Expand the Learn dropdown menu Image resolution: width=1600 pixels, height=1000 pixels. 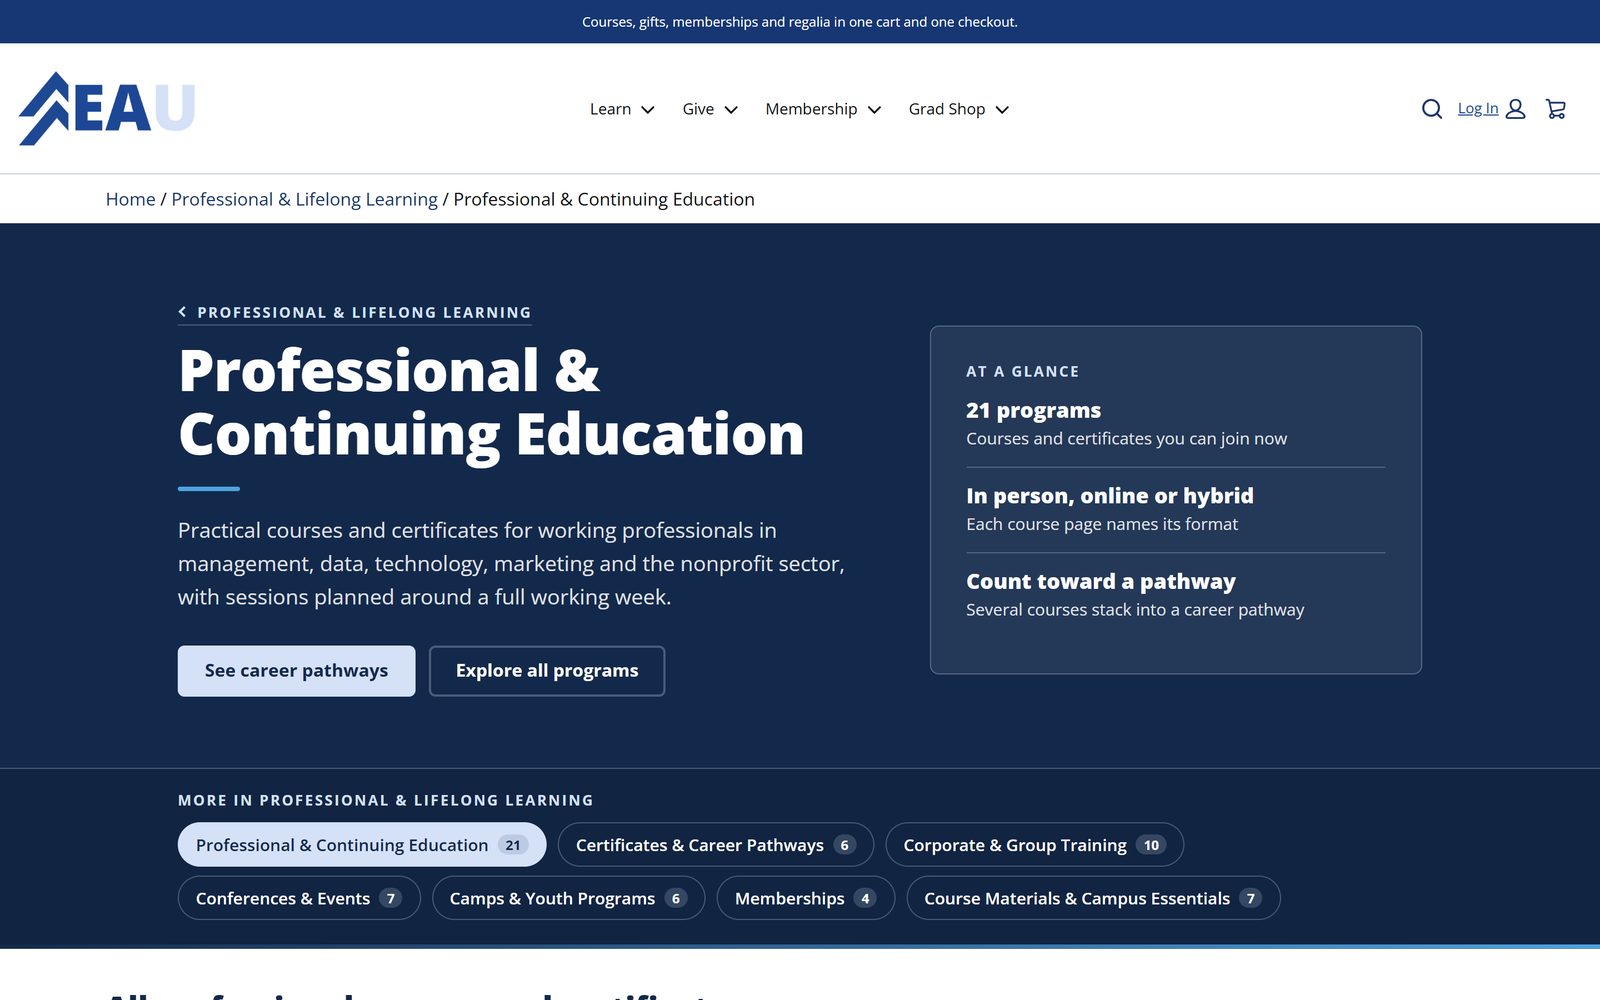click(622, 109)
